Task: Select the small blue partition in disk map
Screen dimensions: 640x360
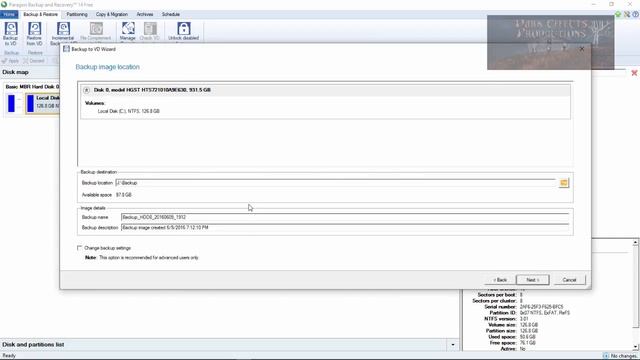Action: coord(11,103)
